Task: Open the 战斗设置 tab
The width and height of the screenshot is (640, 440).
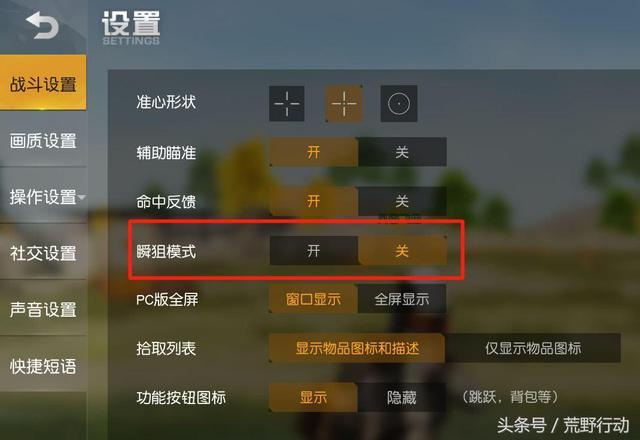Action: pyautogui.click(x=43, y=83)
